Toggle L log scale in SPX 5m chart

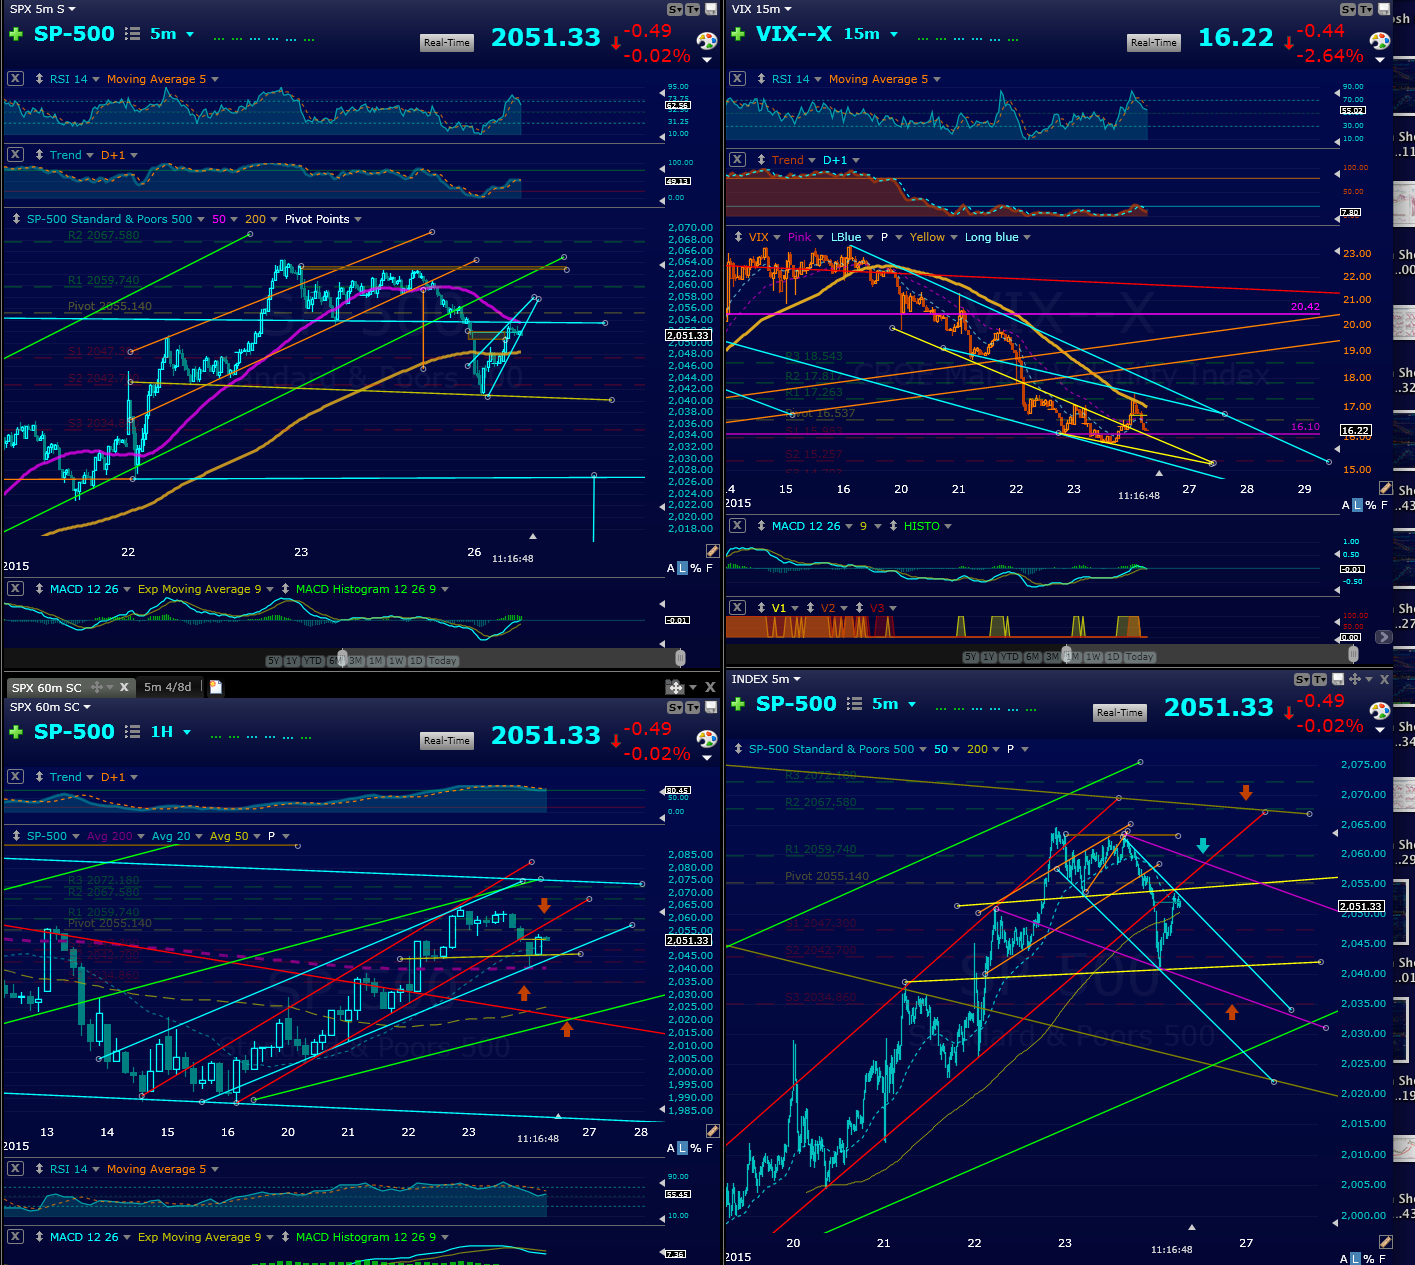point(683,568)
